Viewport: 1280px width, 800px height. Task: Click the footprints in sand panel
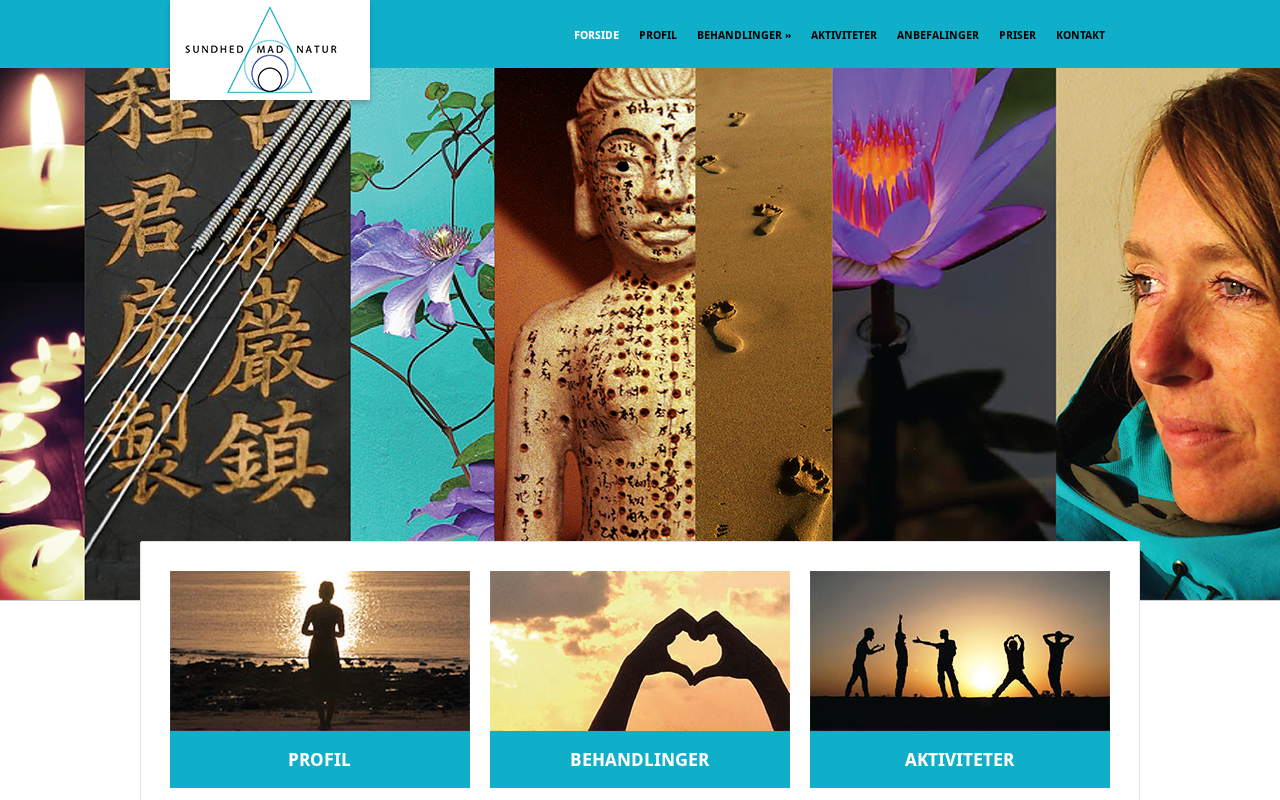(x=764, y=305)
